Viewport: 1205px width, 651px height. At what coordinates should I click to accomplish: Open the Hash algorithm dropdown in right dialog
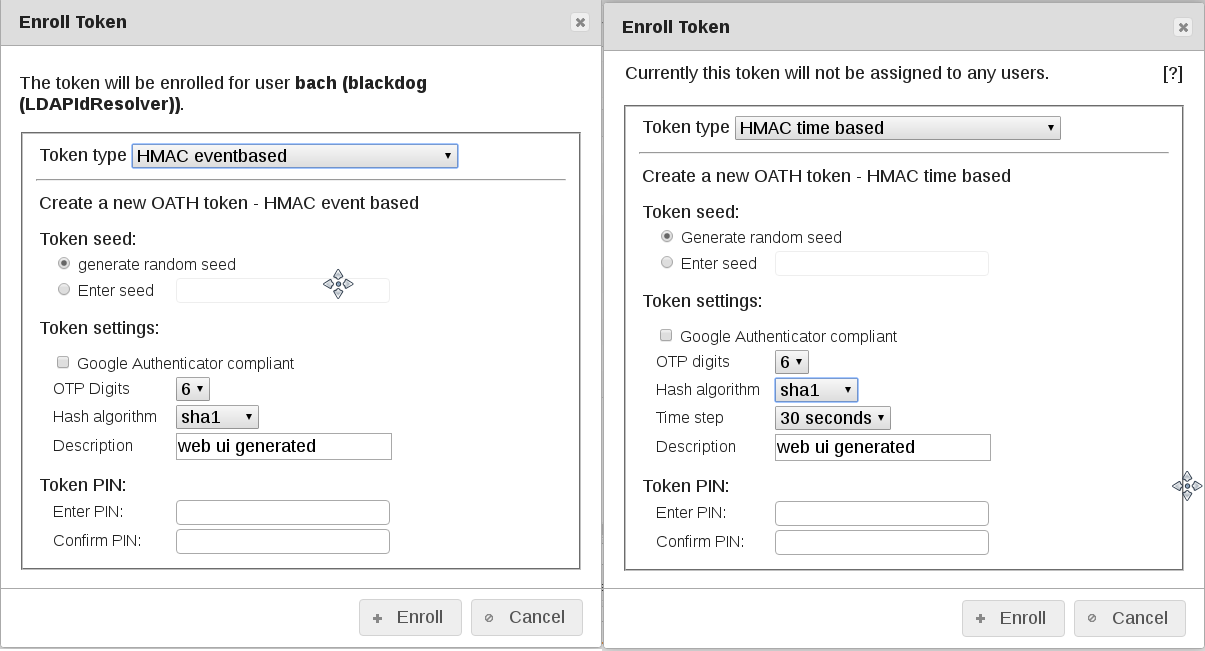[x=817, y=390]
